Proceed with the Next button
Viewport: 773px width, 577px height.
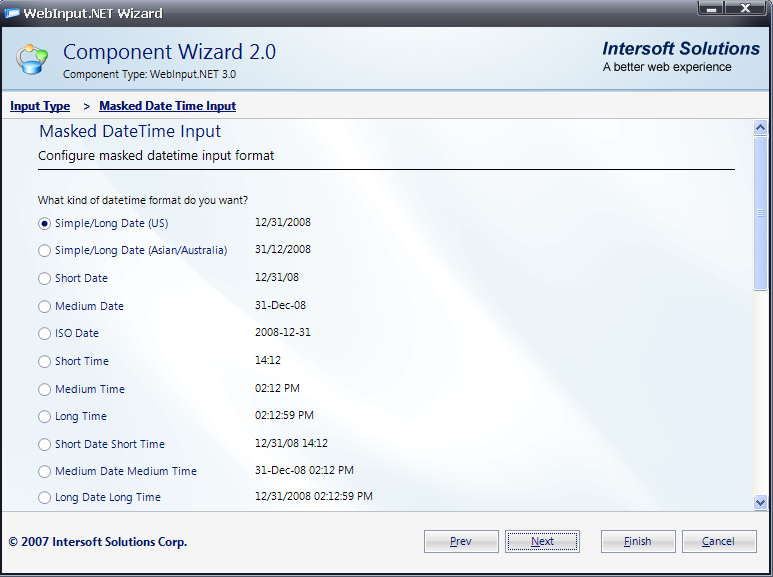542,541
